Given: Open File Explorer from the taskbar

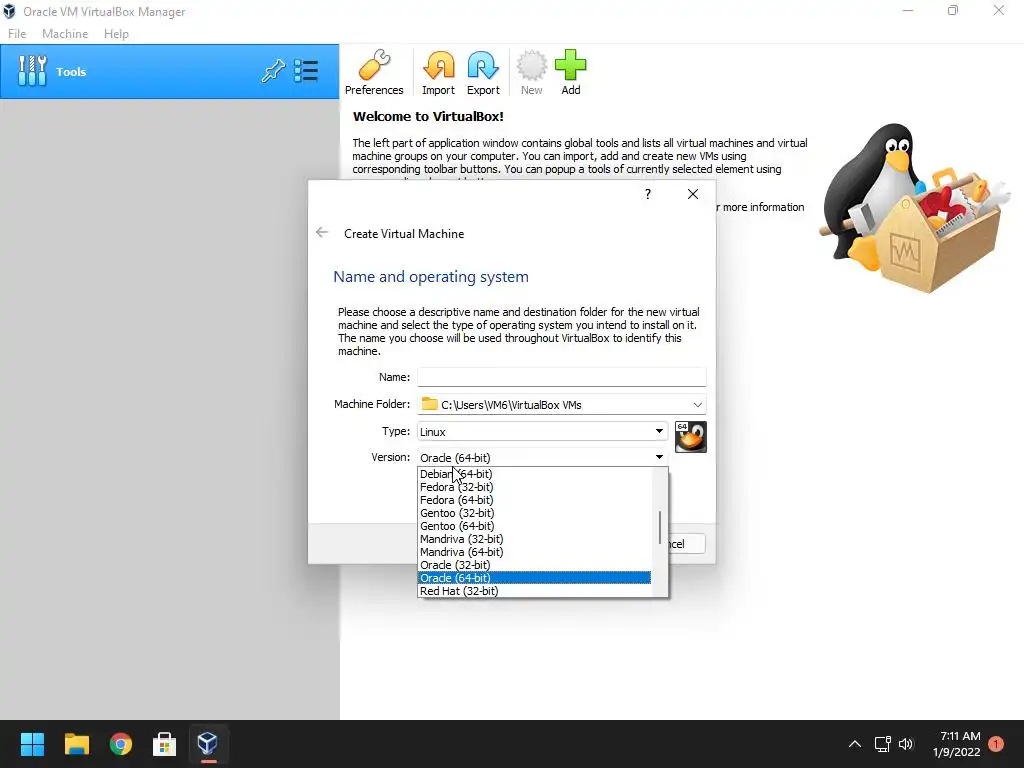Looking at the screenshot, I should (x=76, y=744).
